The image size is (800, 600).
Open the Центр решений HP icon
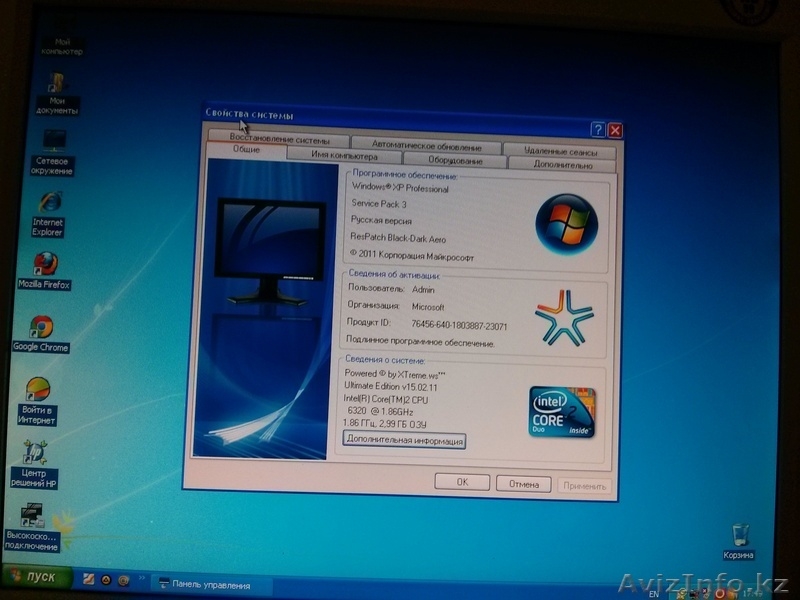coord(36,453)
